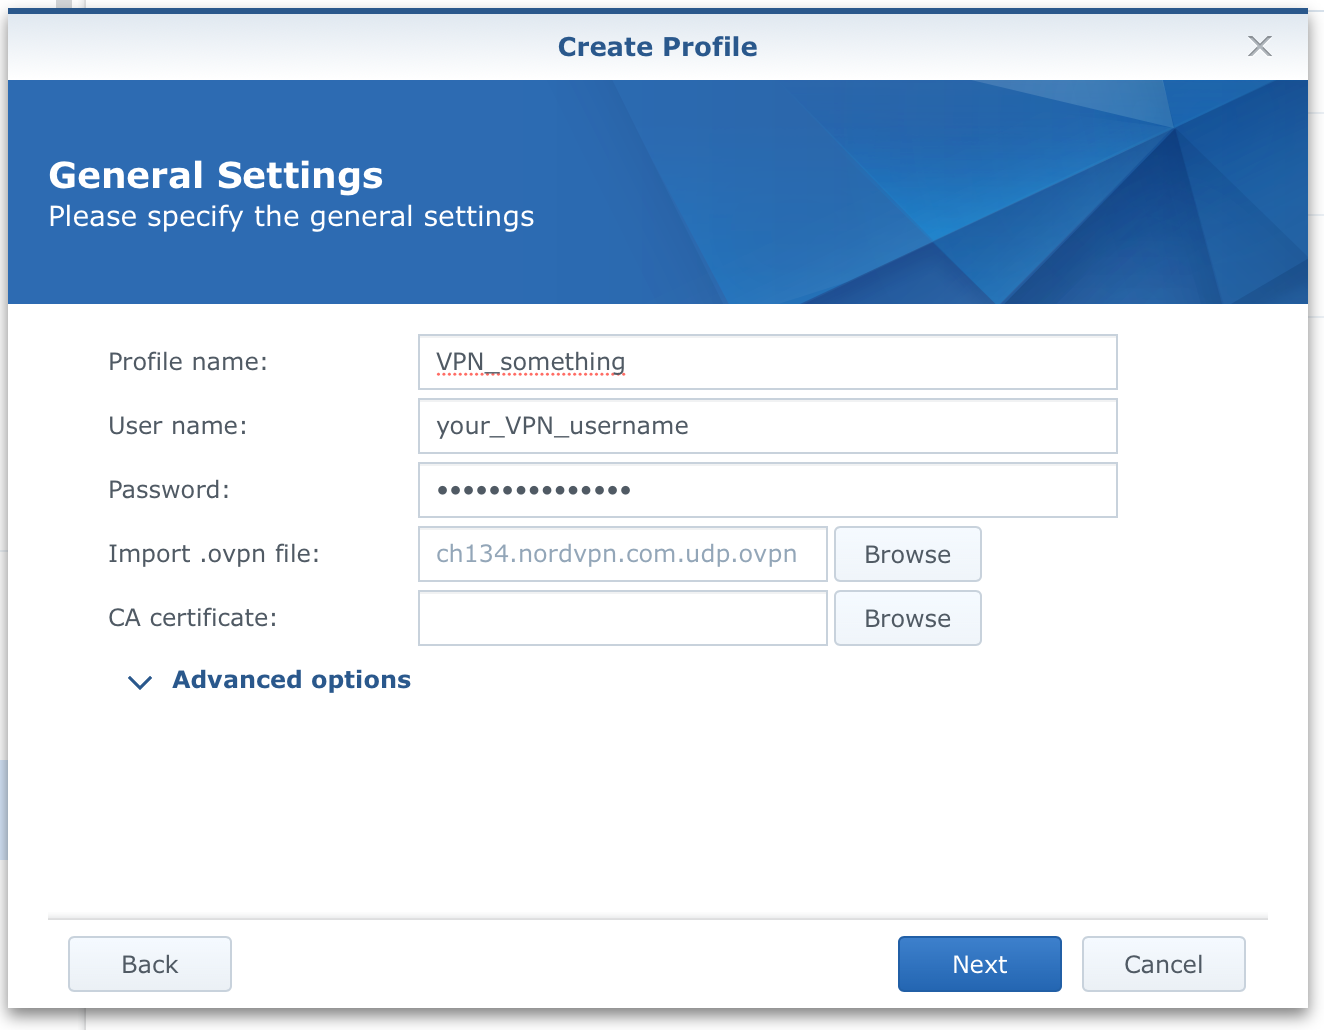The width and height of the screenshot is (1324, 1030).
Task: Click the 'Password:' label
Action: click(x=169, y=490)
